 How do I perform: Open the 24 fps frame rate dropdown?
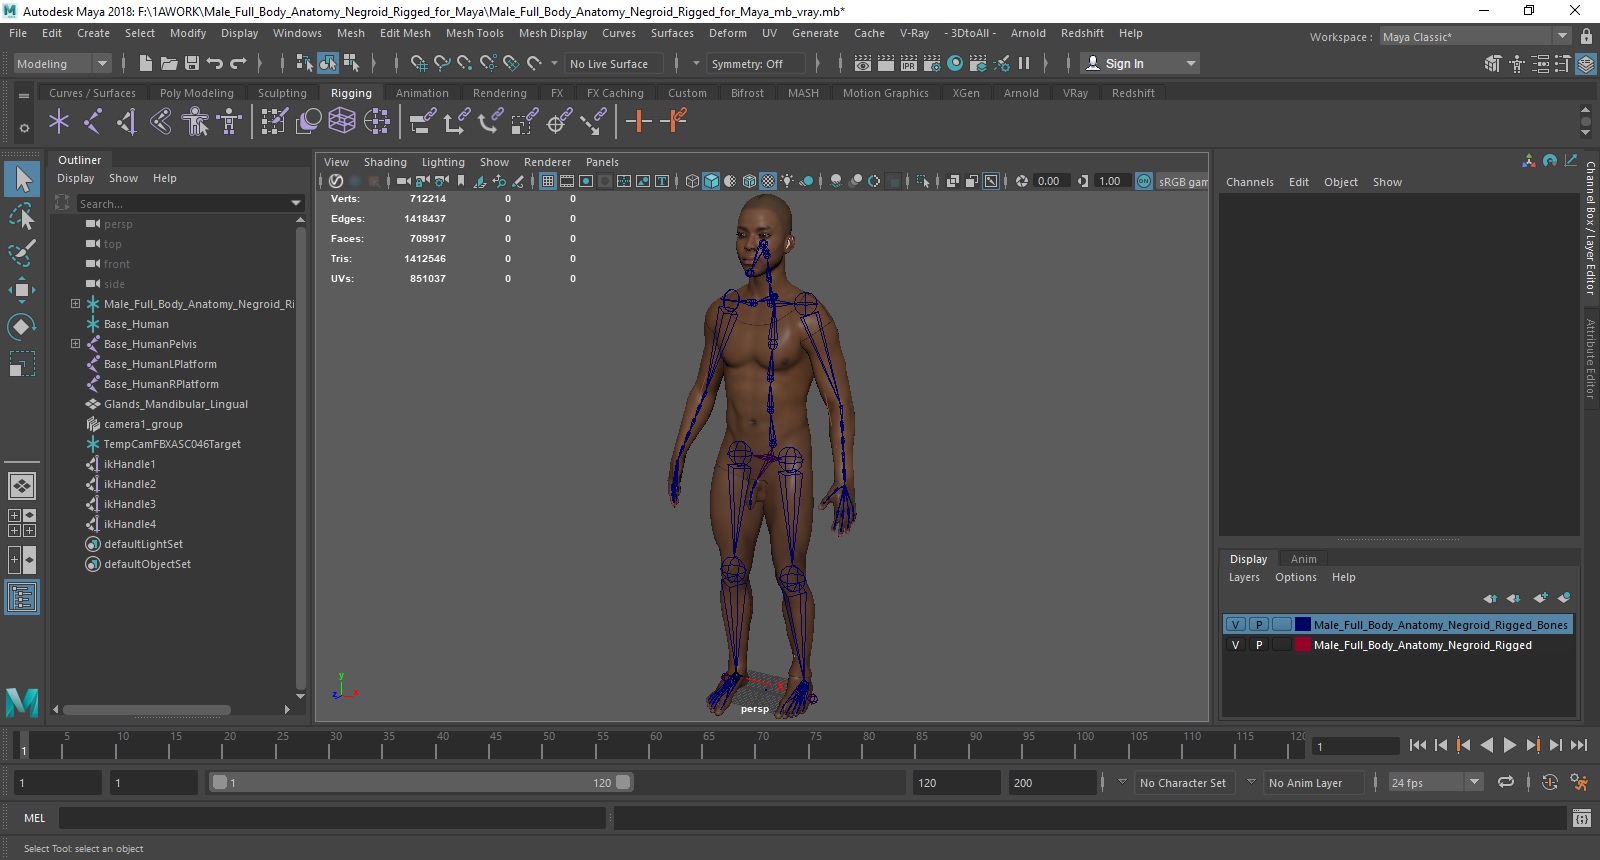click(x=1435, y=782)
